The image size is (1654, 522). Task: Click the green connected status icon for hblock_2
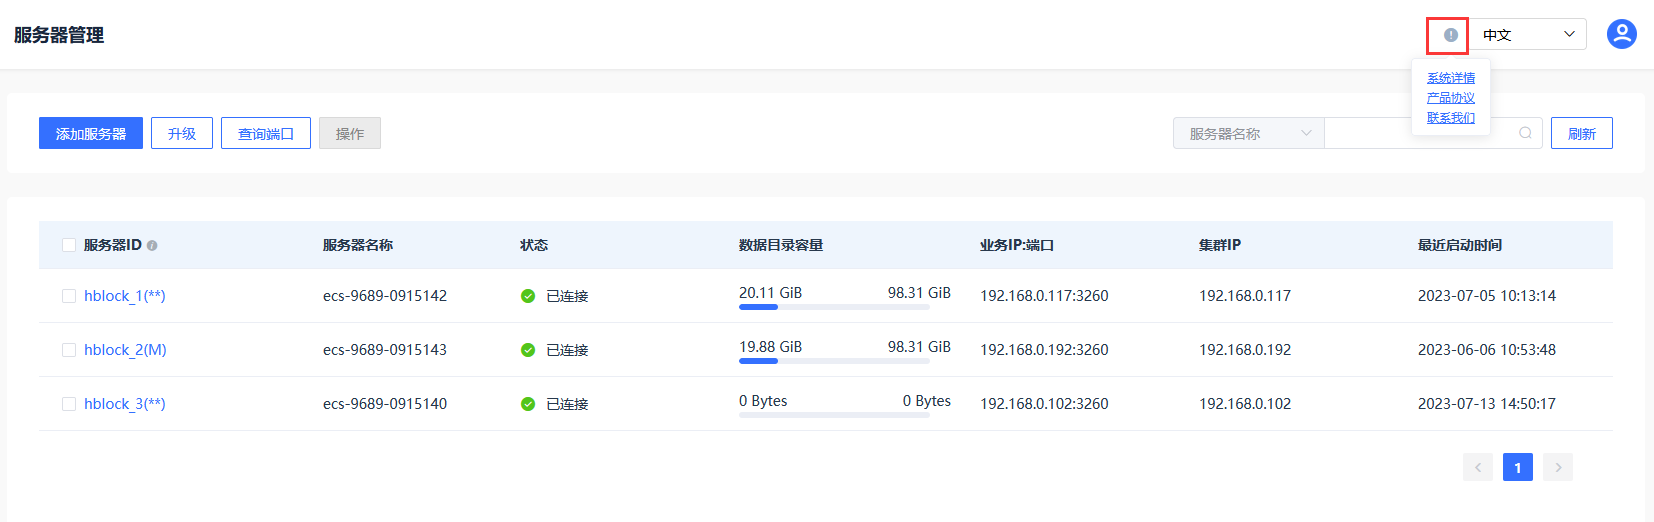(528, 350)
